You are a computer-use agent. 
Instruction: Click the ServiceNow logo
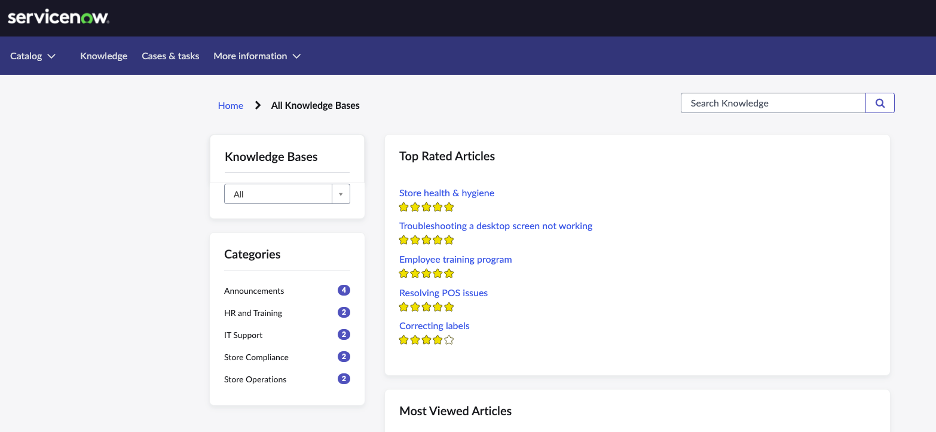[58, 17]
